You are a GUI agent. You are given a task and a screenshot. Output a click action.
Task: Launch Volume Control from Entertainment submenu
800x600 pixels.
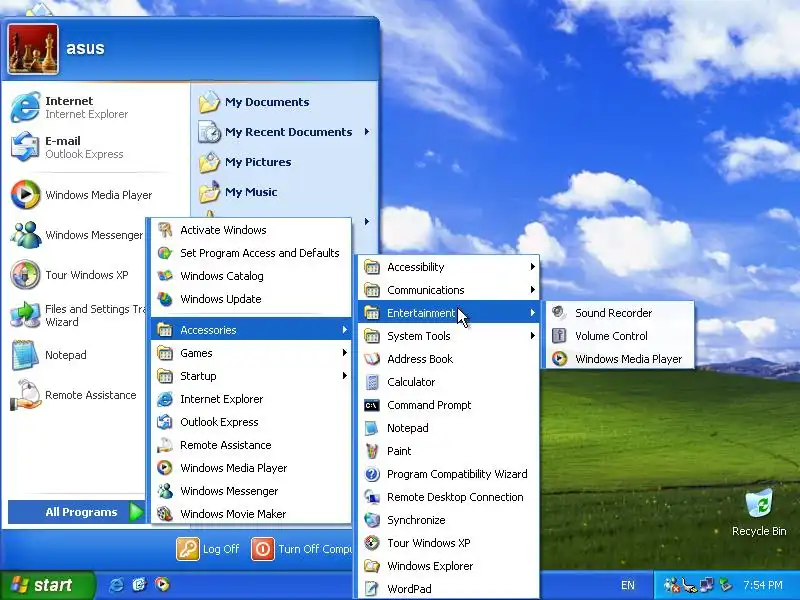coord(619,336)
